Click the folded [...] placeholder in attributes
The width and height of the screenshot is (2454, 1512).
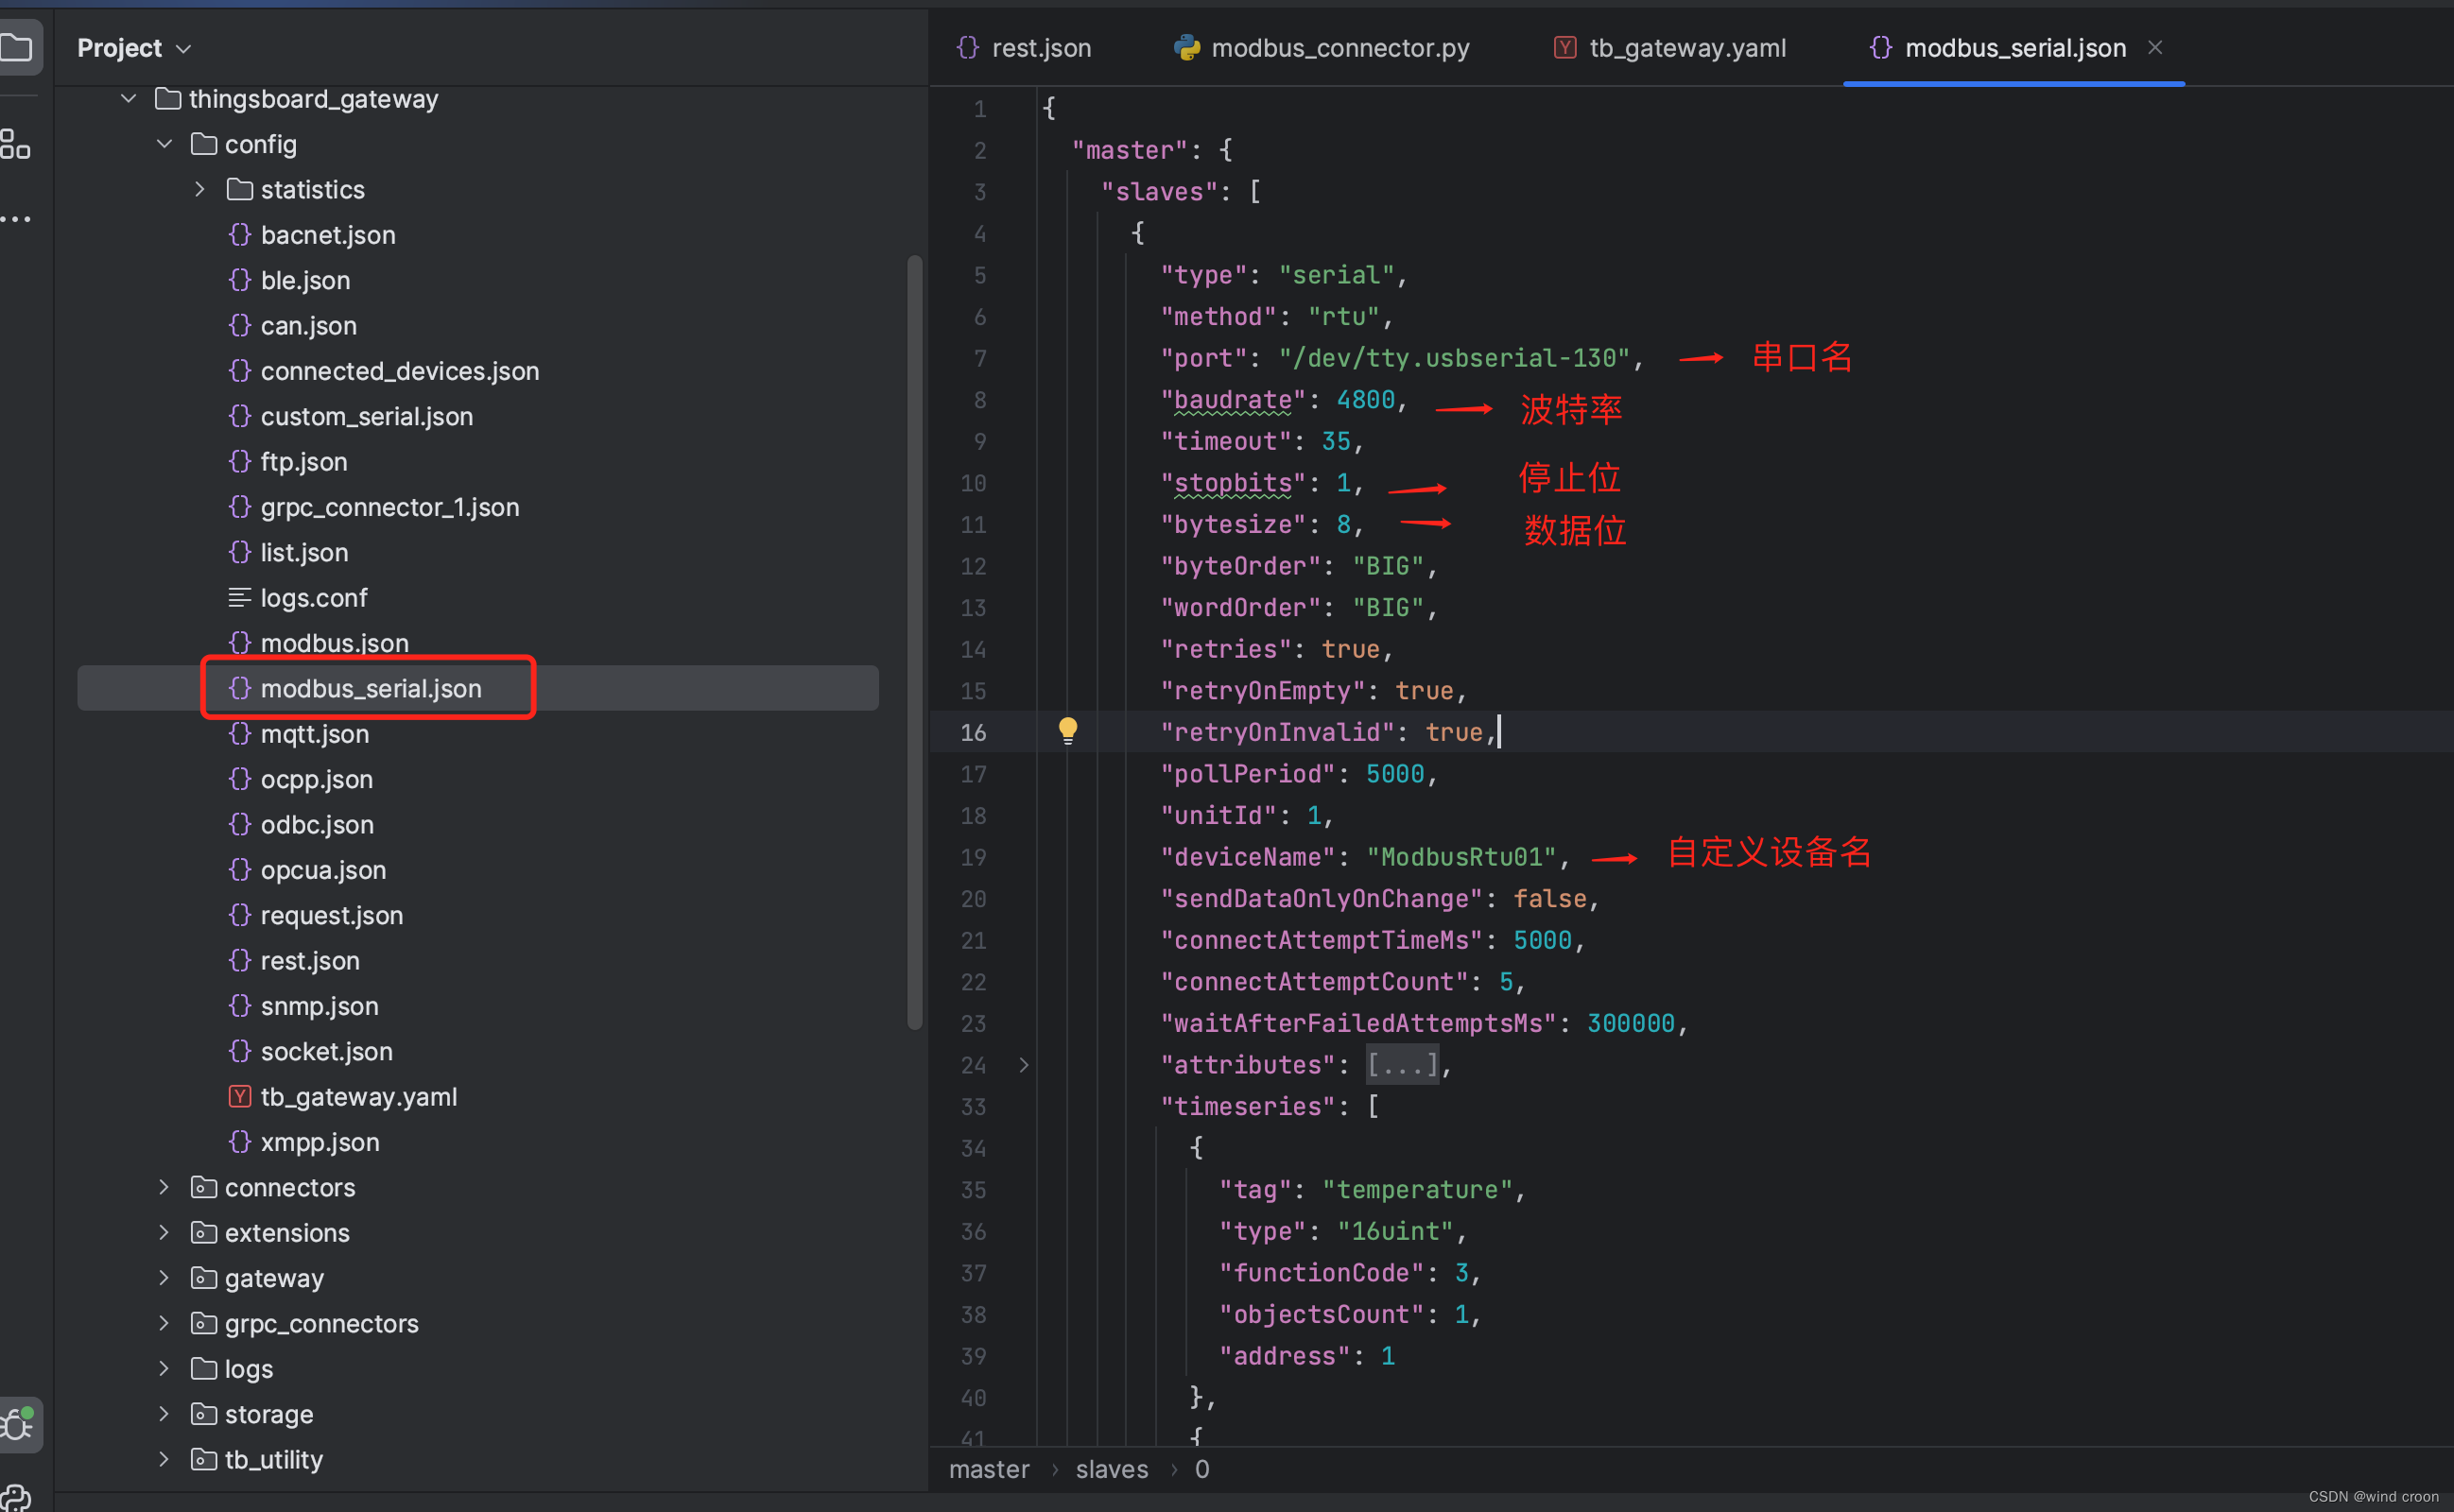(x=1402, y=1065)
